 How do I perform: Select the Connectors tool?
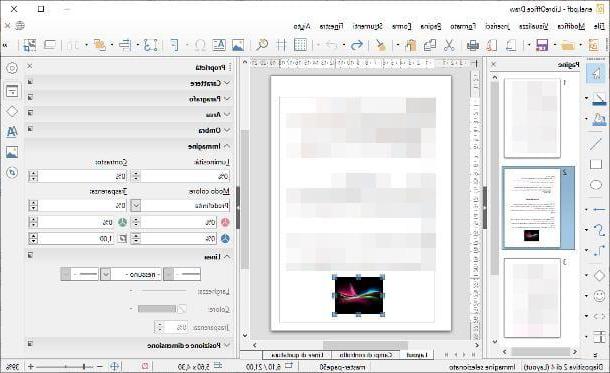[599, 250]
